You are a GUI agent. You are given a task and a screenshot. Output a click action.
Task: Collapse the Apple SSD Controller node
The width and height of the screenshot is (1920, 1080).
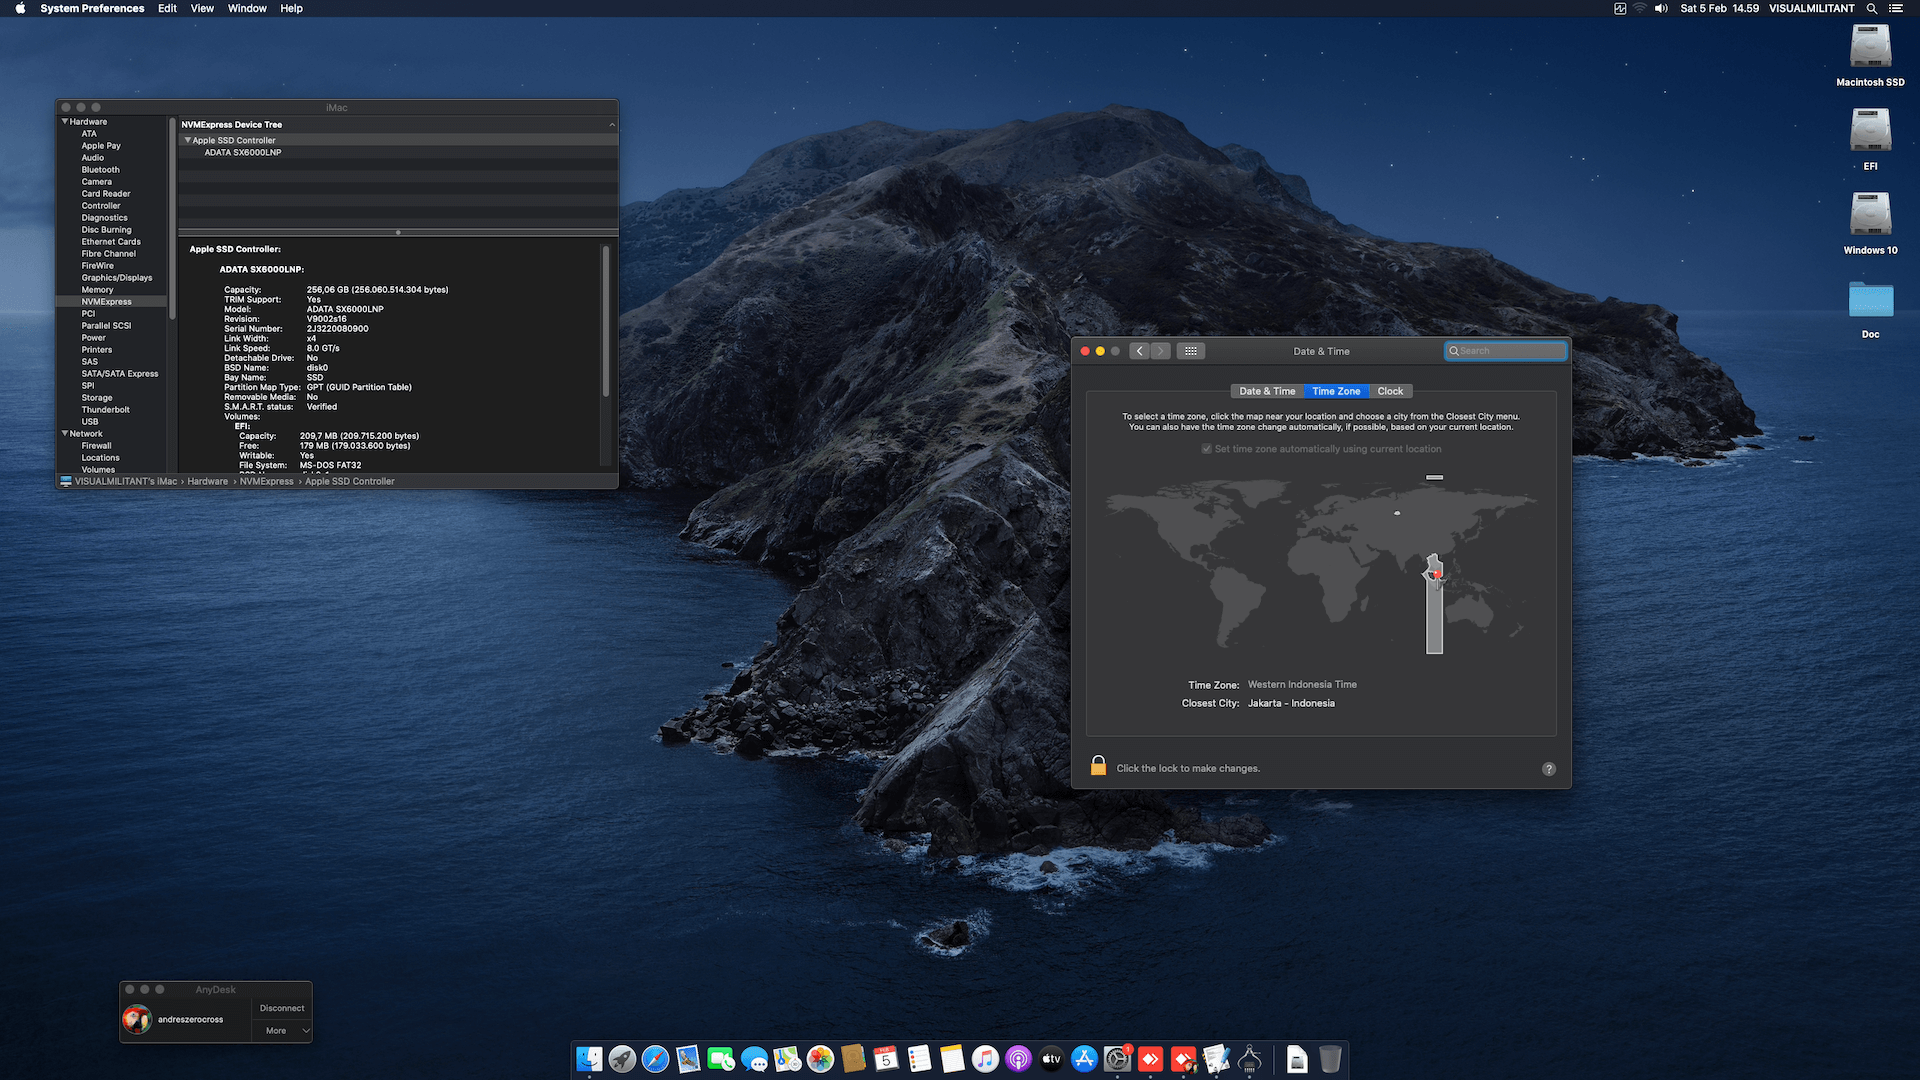(x=187, y=140)
